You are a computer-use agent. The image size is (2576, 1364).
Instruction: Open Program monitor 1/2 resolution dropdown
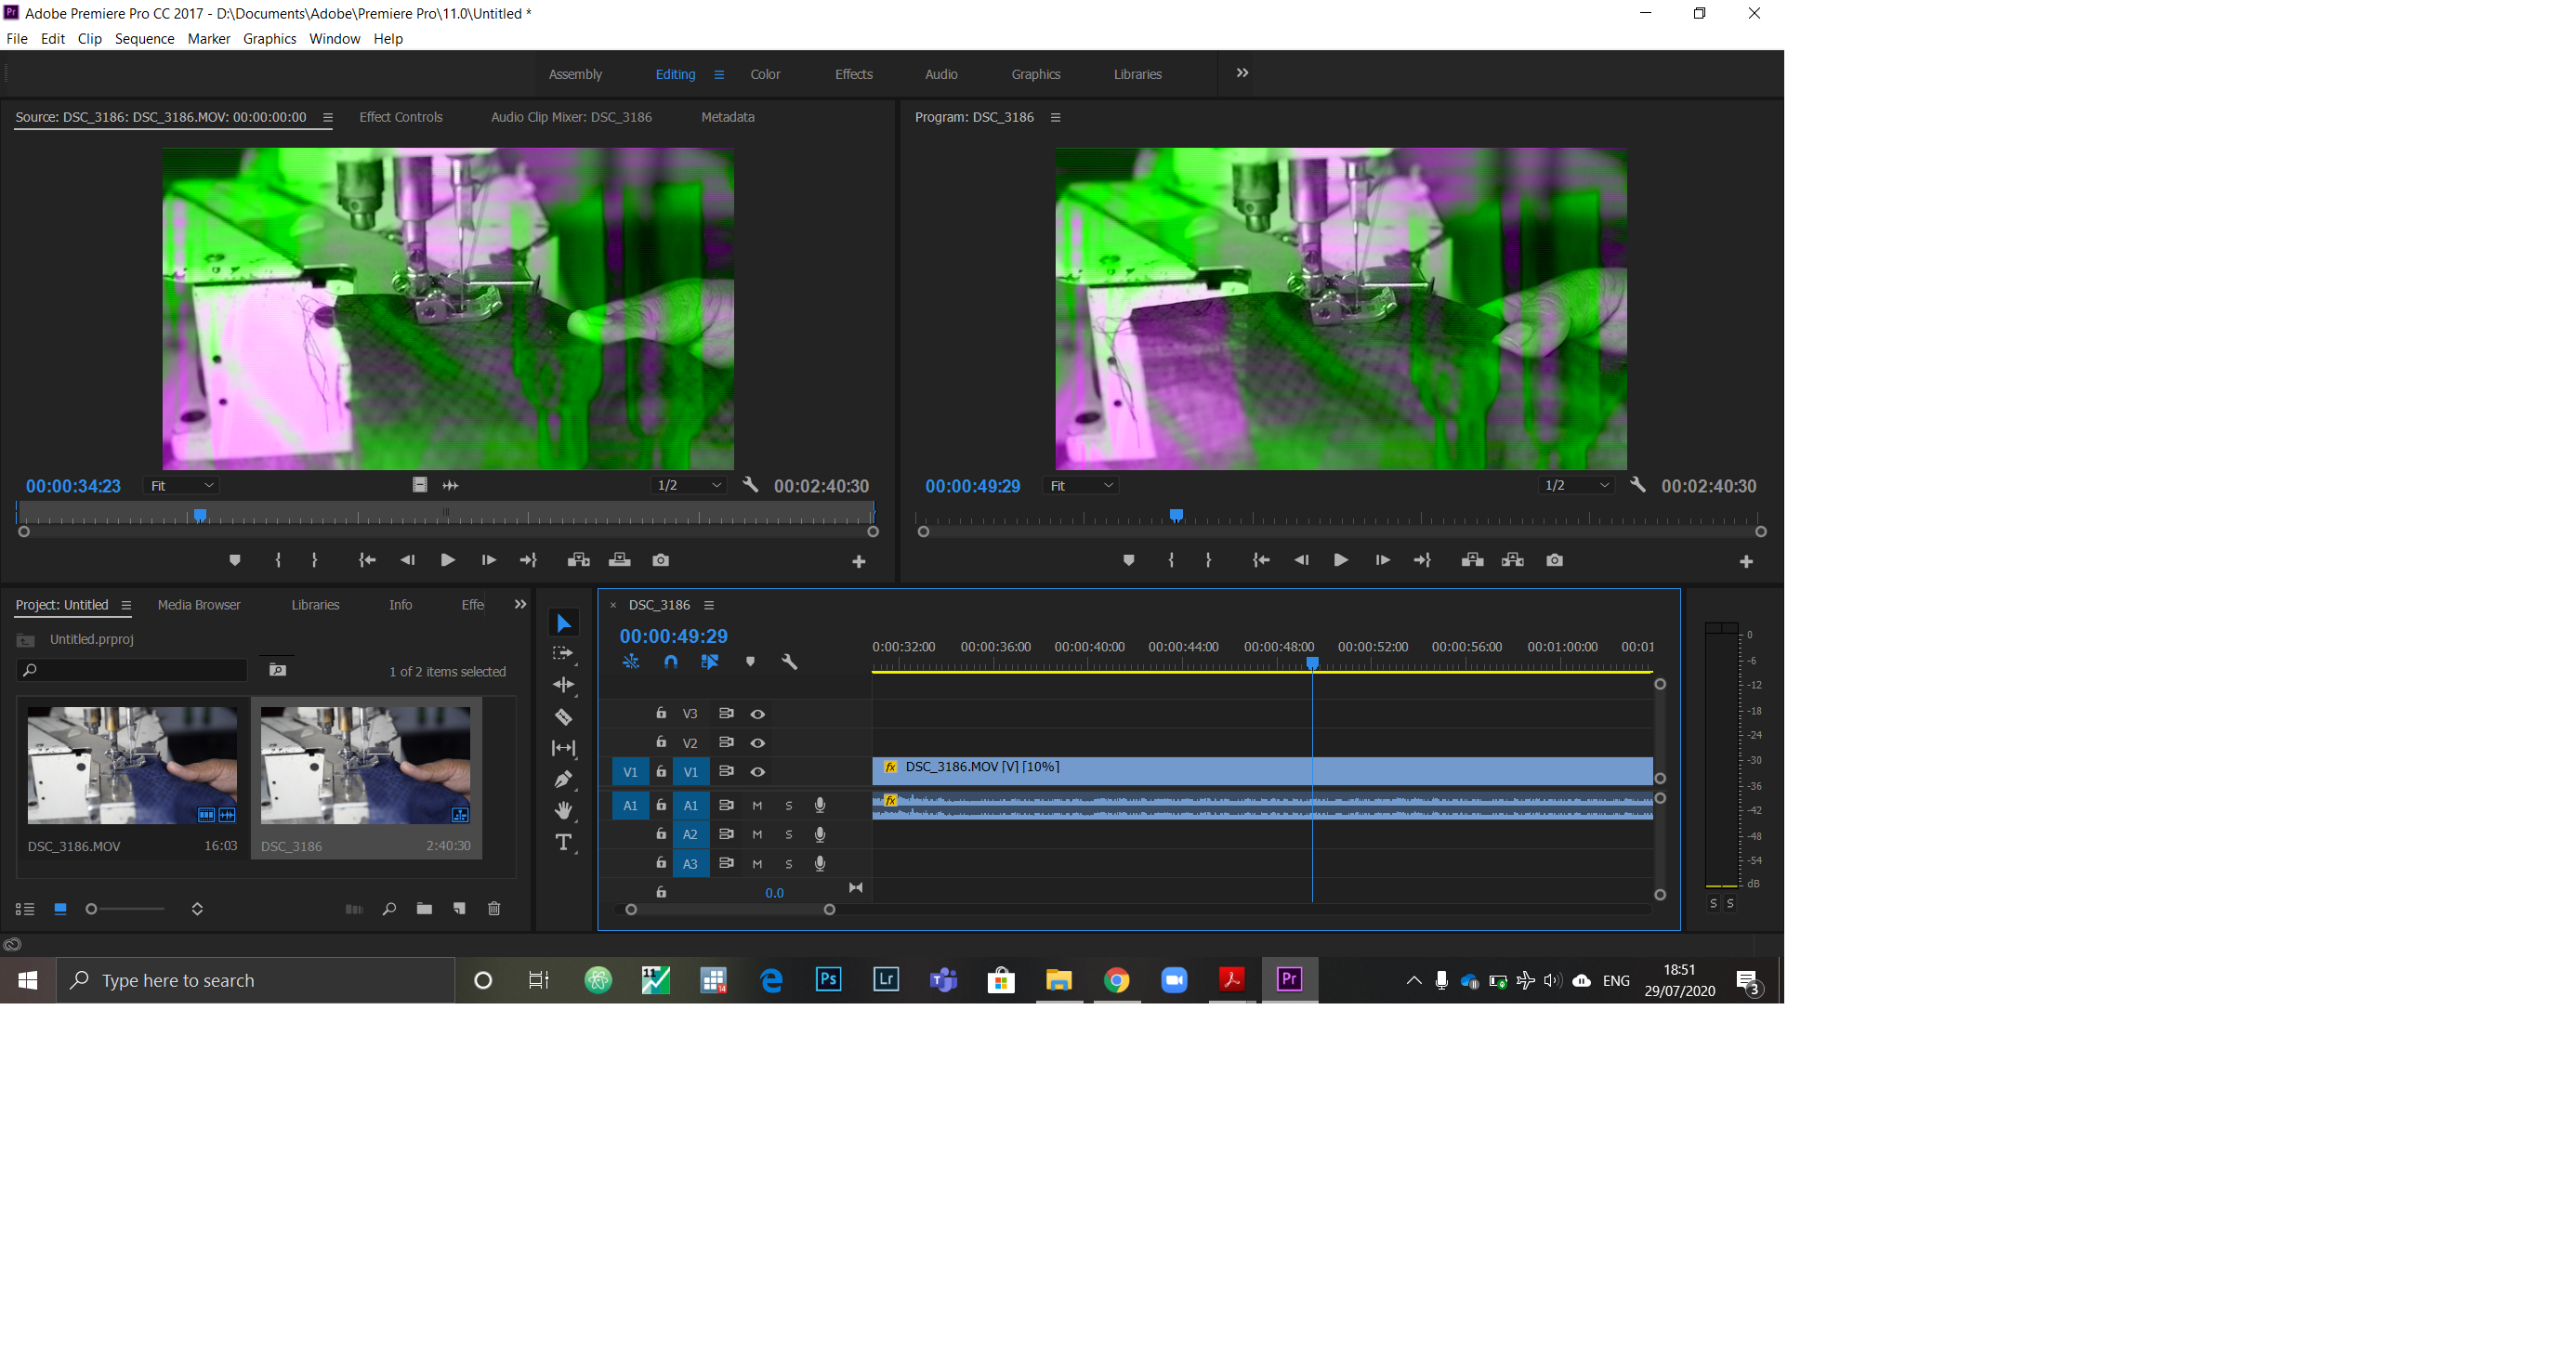pos(1577,486)
